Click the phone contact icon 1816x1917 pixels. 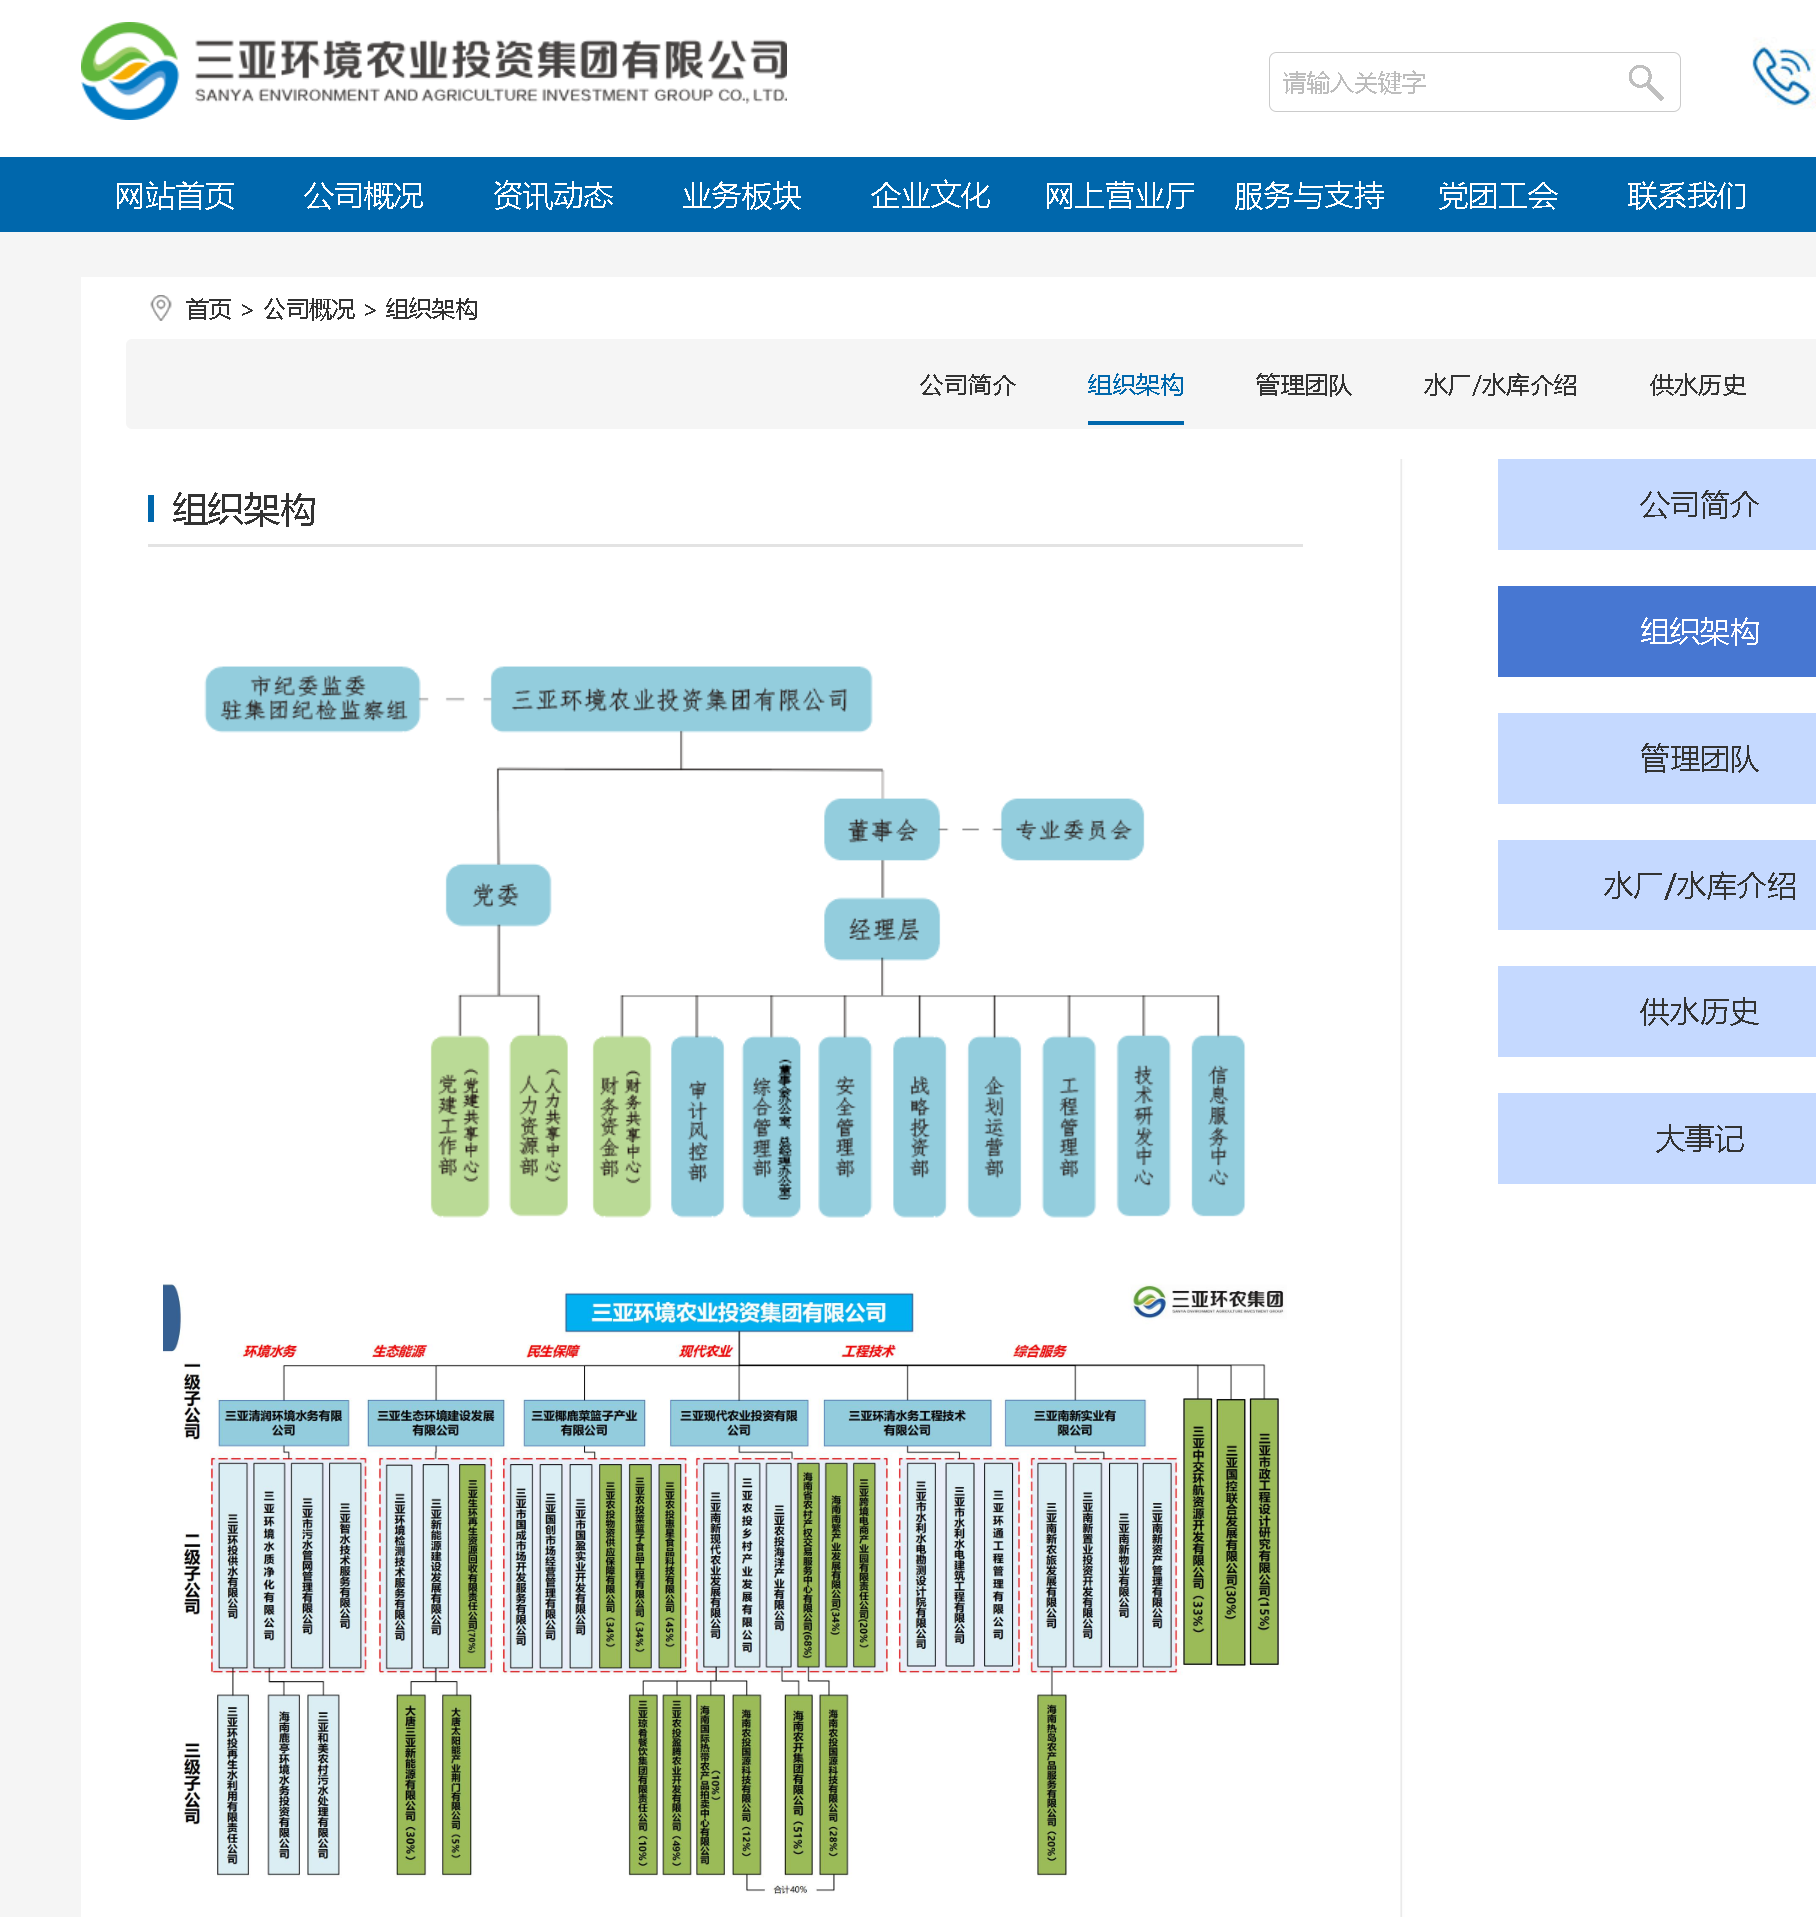1782,76
